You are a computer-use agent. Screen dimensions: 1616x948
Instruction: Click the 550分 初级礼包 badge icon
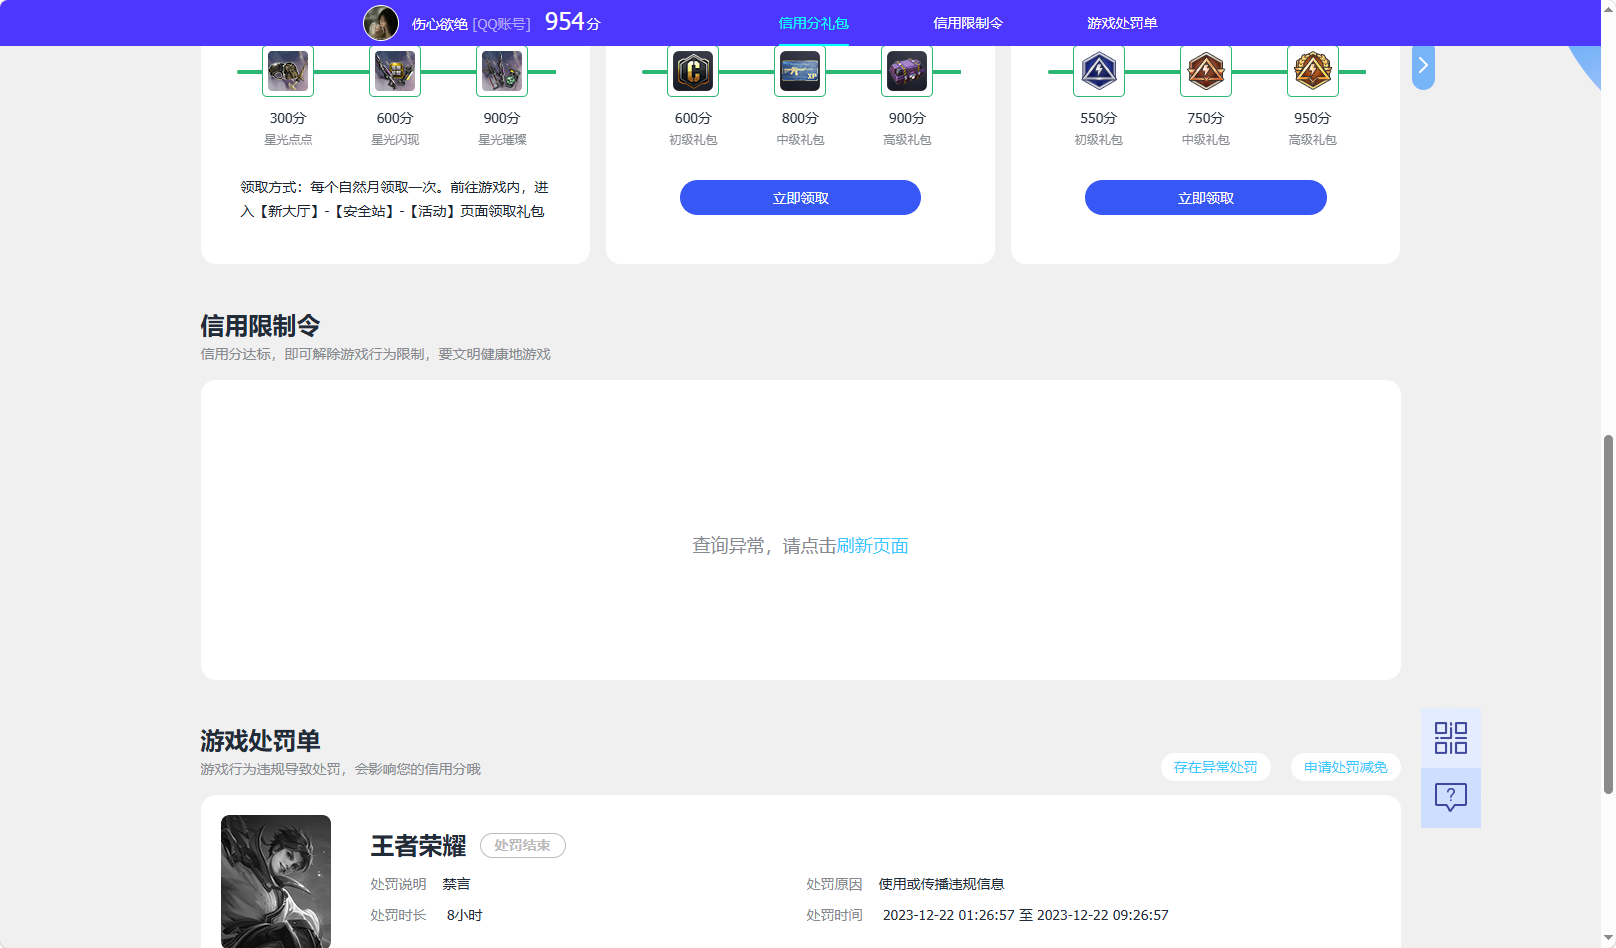pos(1098,70)
